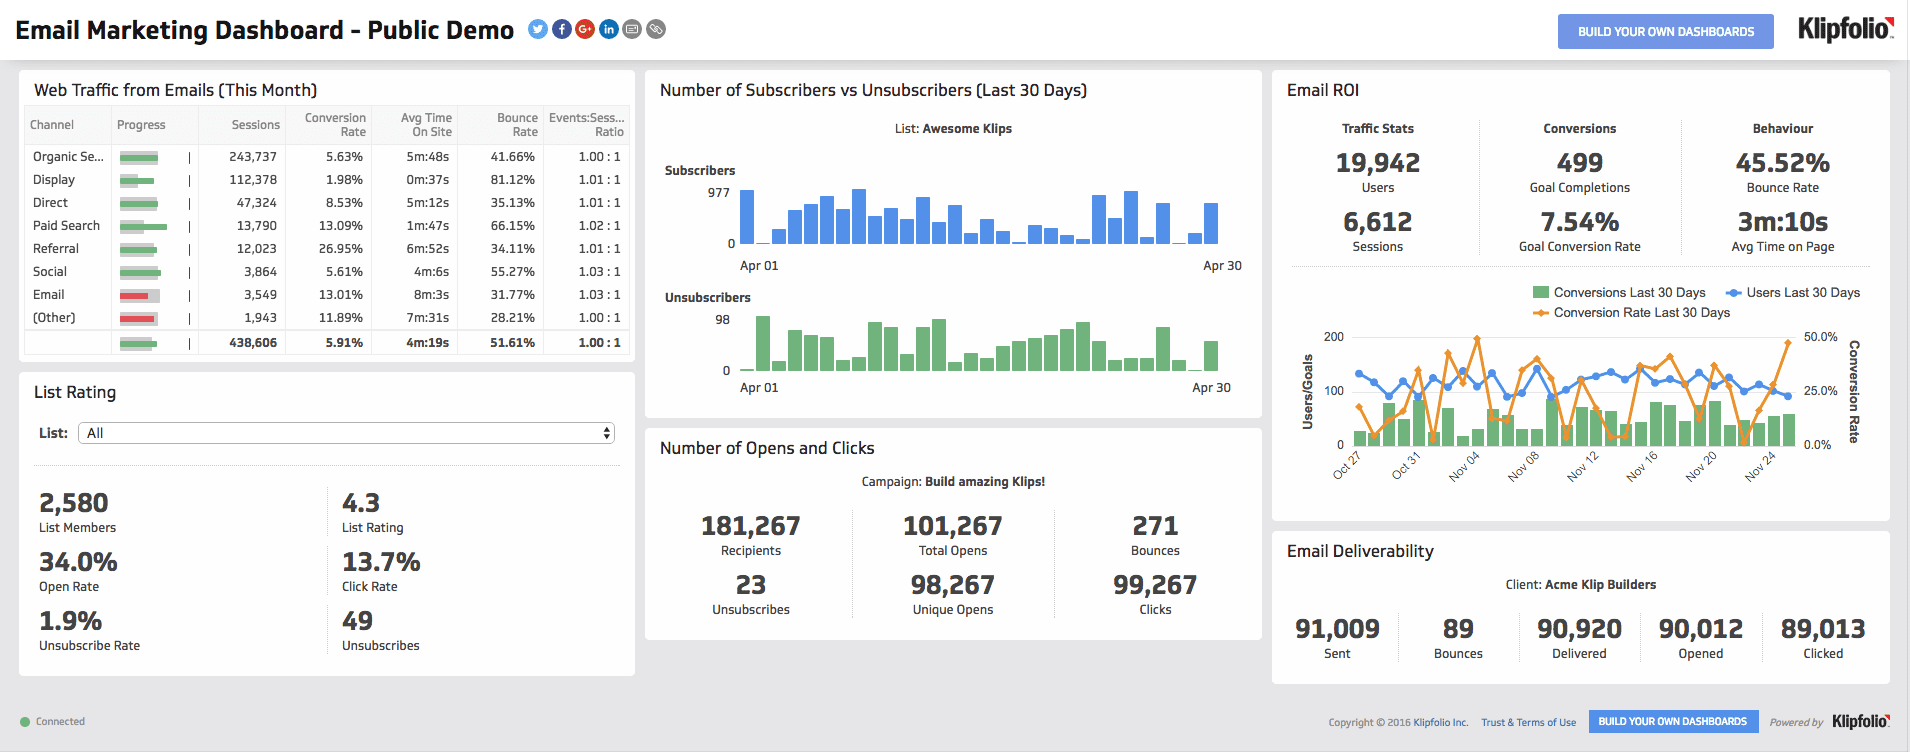Toggle Users Last 30 Days legend
Screen dimensions: 1910x752
[x=1793, y=293]
